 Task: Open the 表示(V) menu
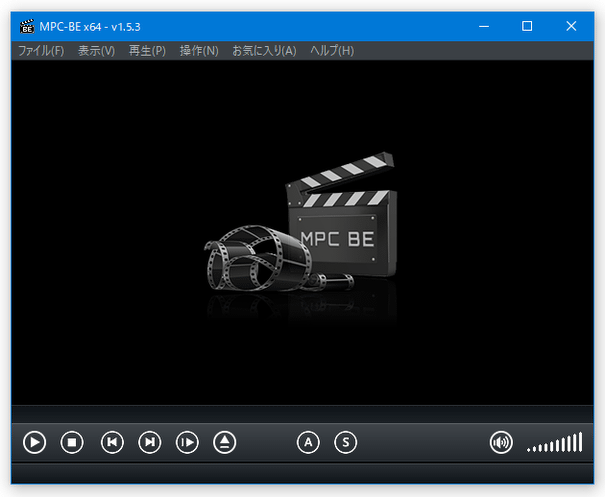[96, 50]
